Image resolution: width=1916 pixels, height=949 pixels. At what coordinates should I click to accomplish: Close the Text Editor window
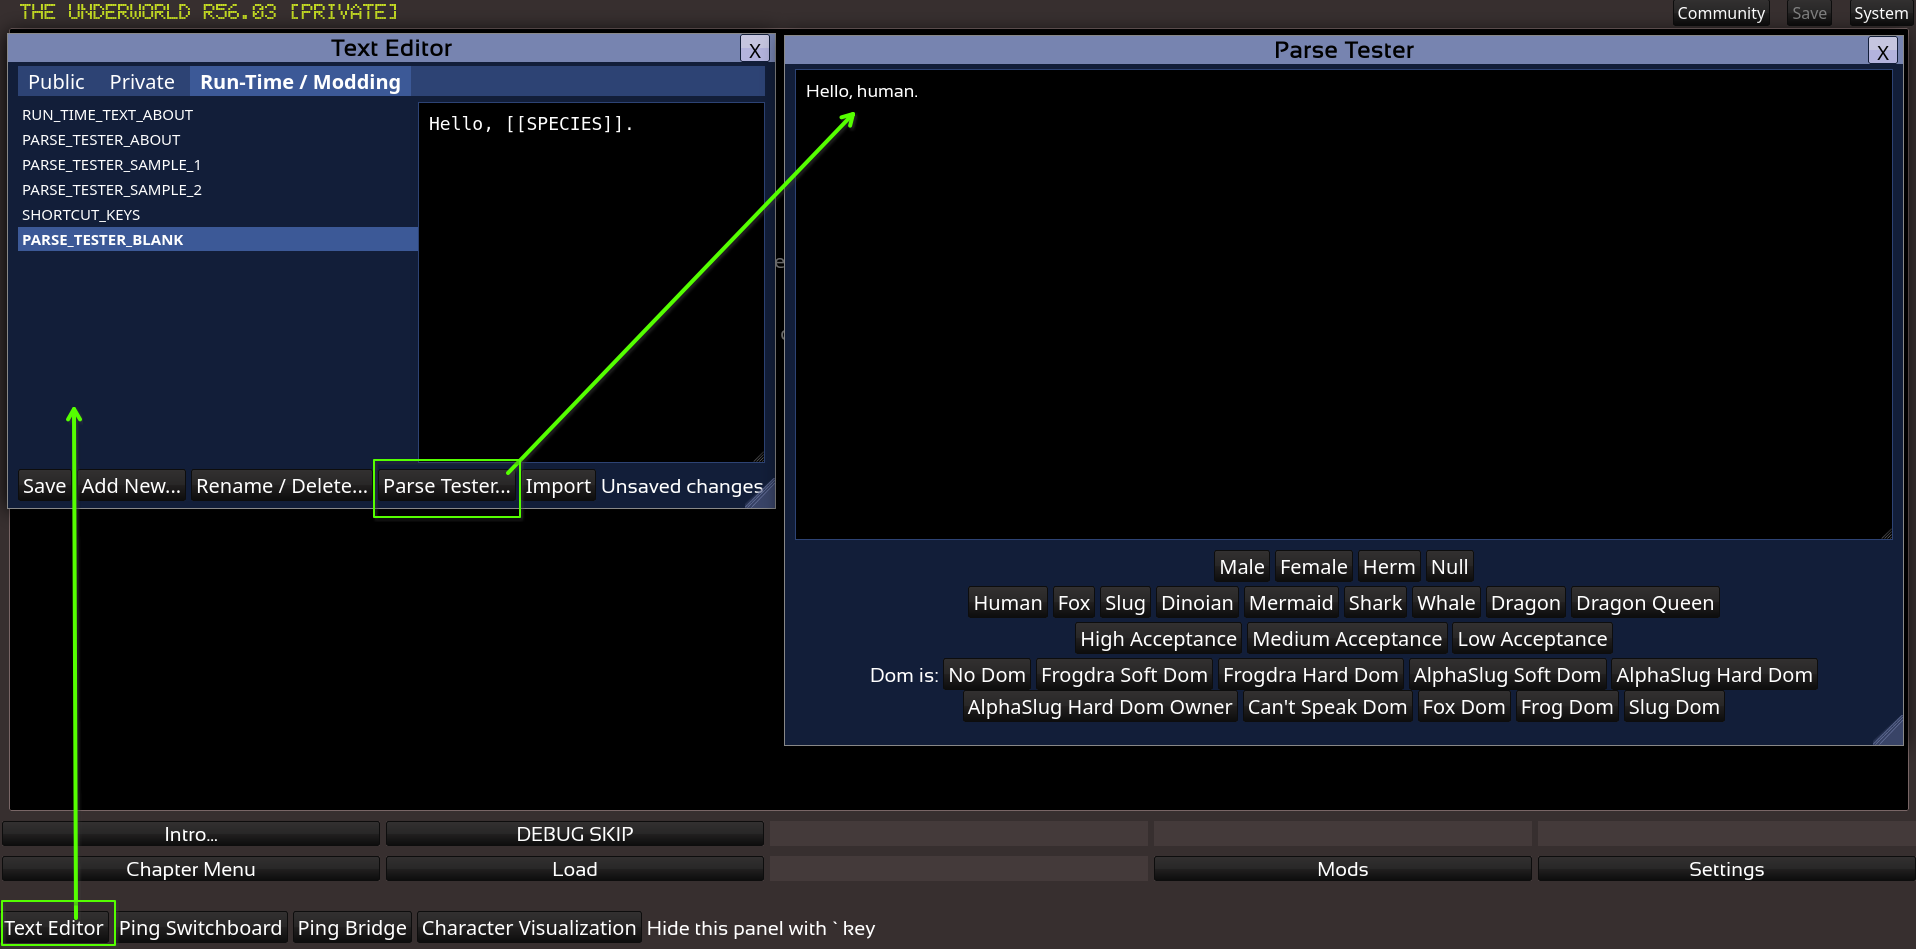point(754,50)
